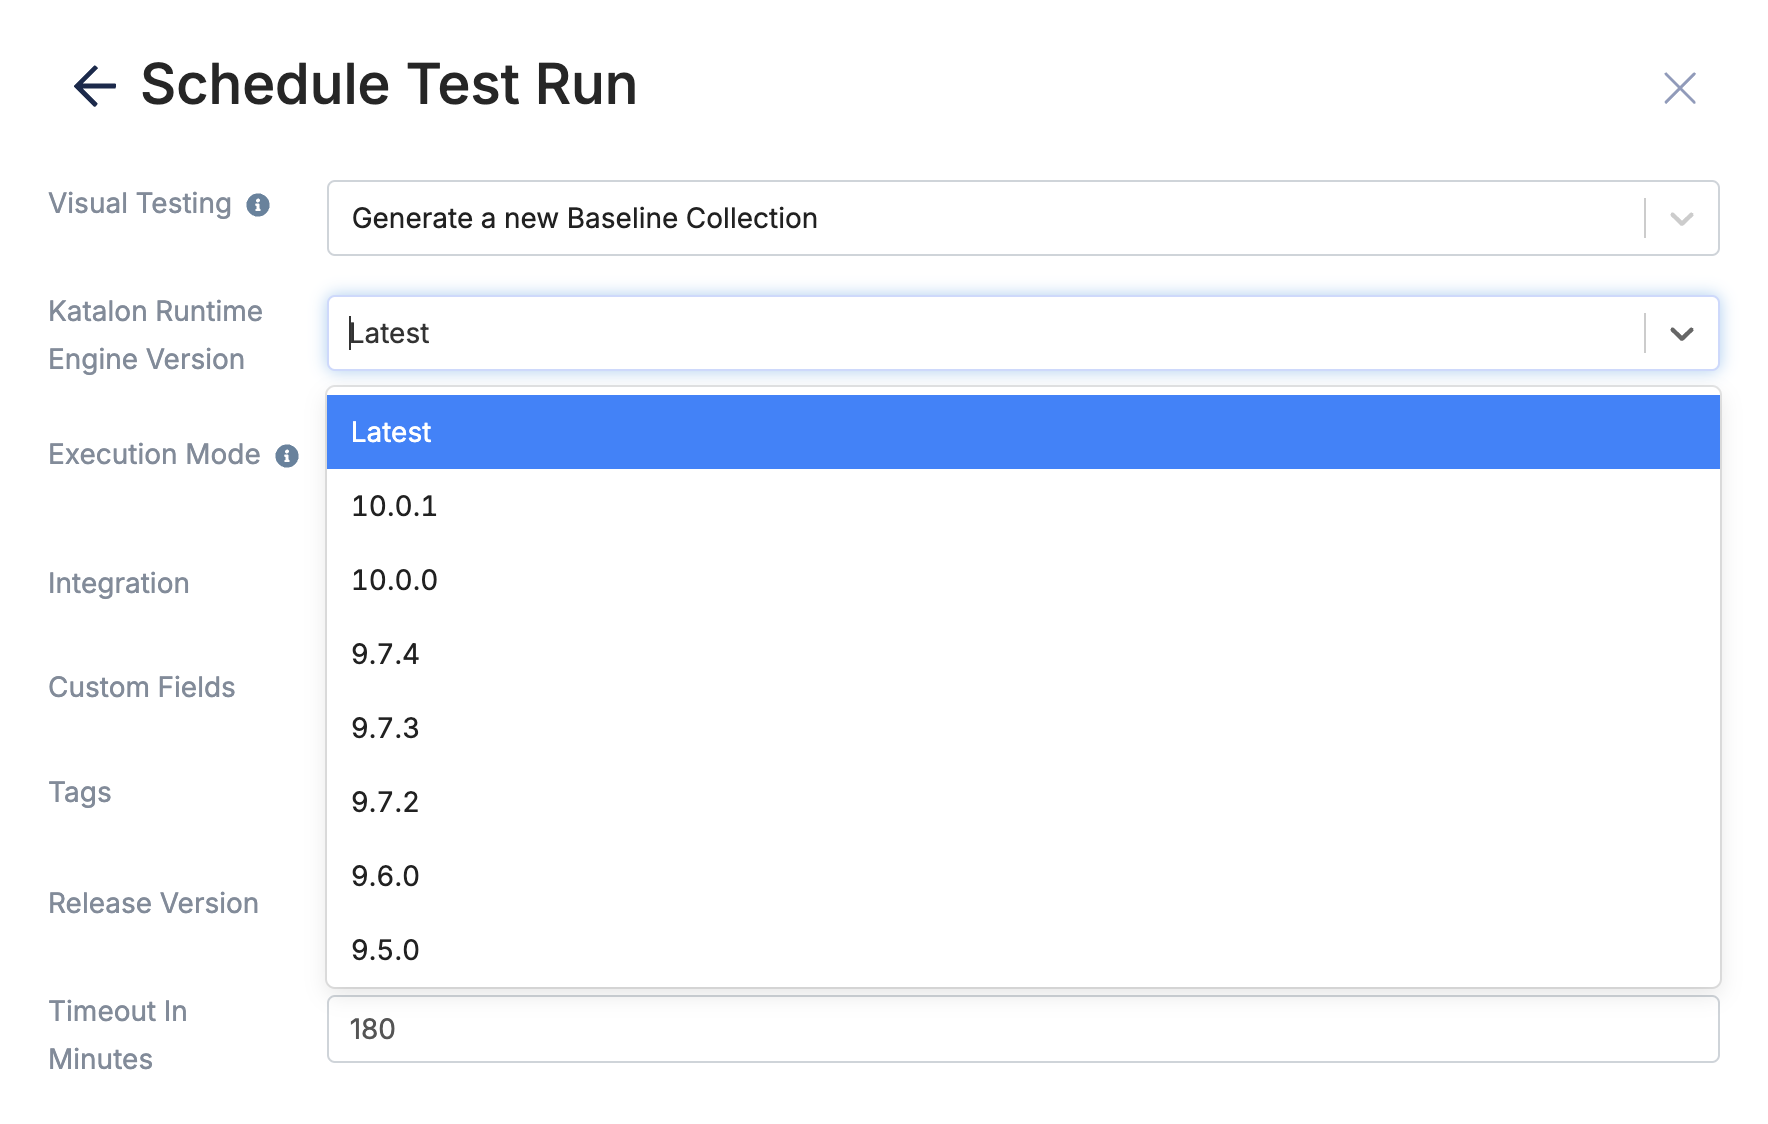Click the Execution Mode label
1768x1124 pixels.
point(154,455)
